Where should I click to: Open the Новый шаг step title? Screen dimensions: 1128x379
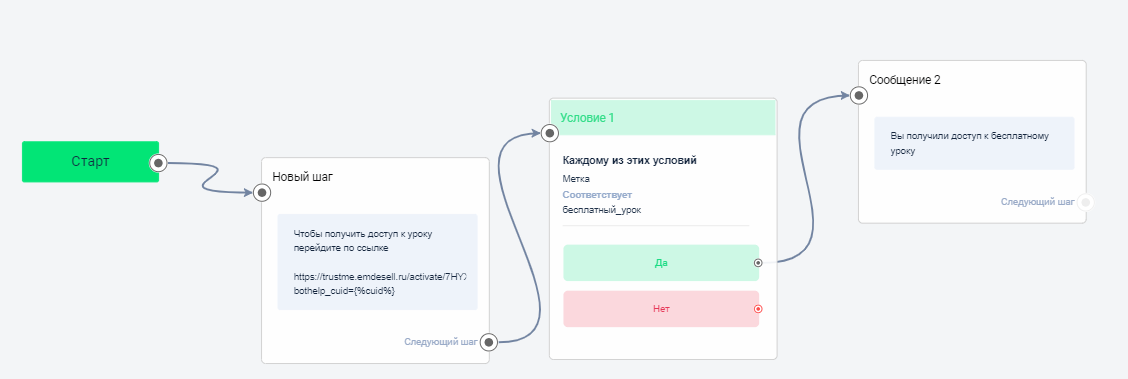303,177
